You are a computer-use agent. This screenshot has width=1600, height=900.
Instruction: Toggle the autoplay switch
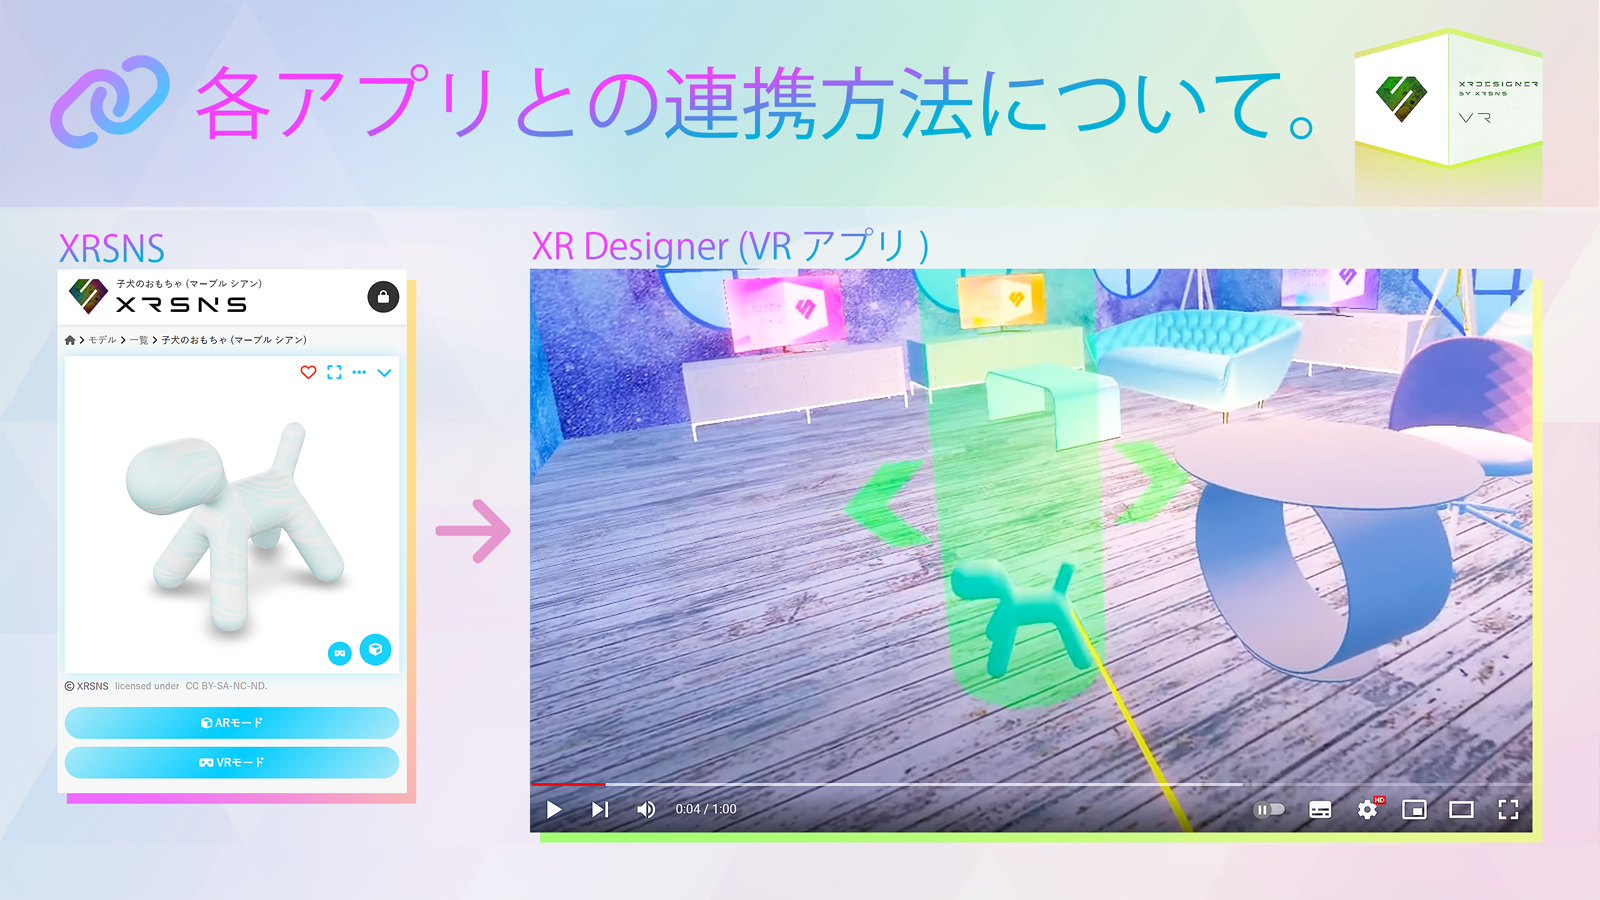tap(1269, 809)
